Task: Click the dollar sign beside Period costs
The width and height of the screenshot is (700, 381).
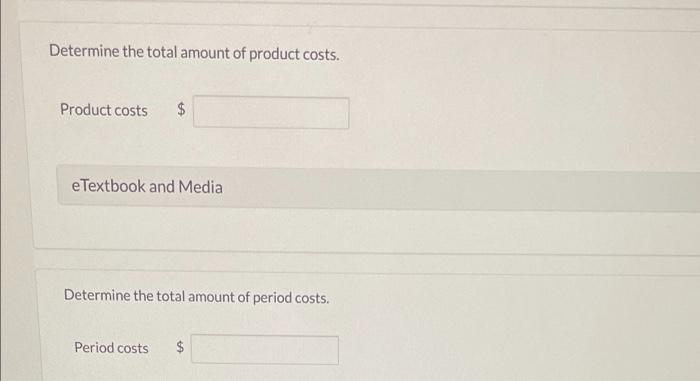Action: click(179, 347)
